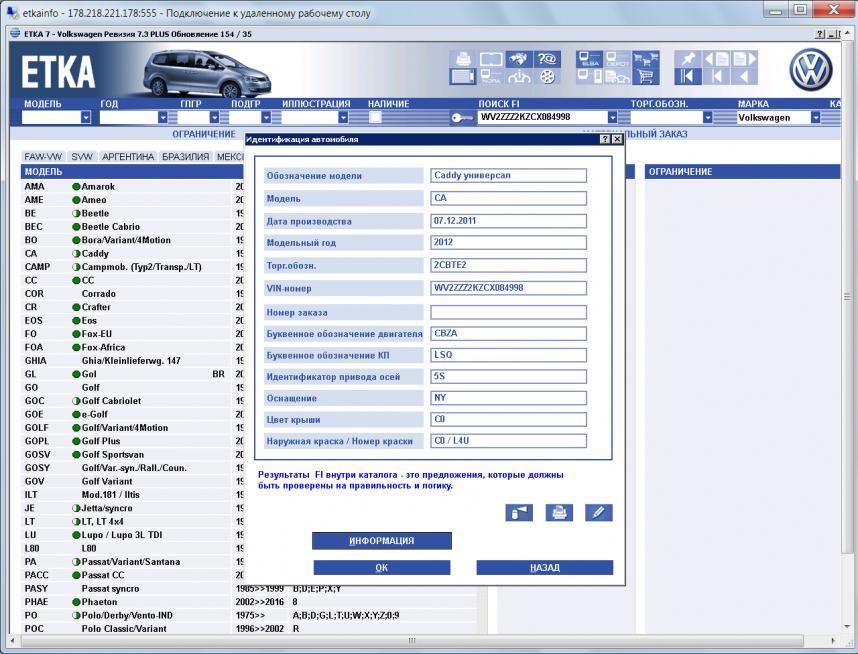
Task: Confirm with the OK button
Action: pos(381,568)
